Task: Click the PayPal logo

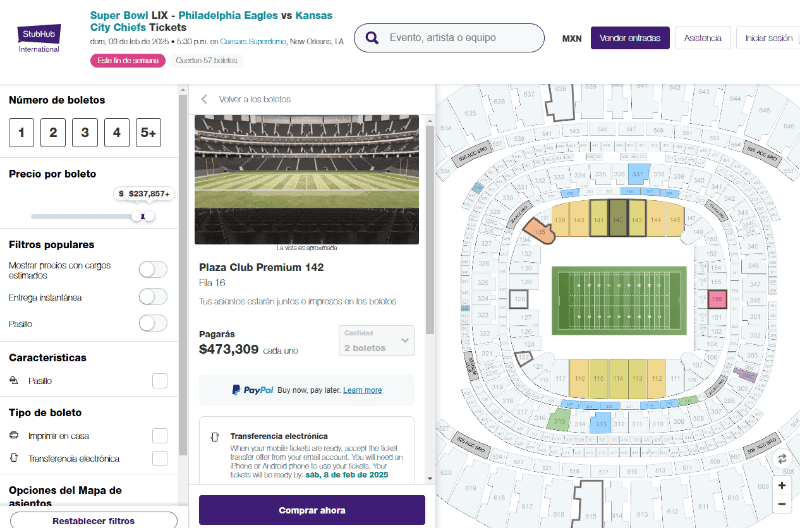Action: (252, 390)
